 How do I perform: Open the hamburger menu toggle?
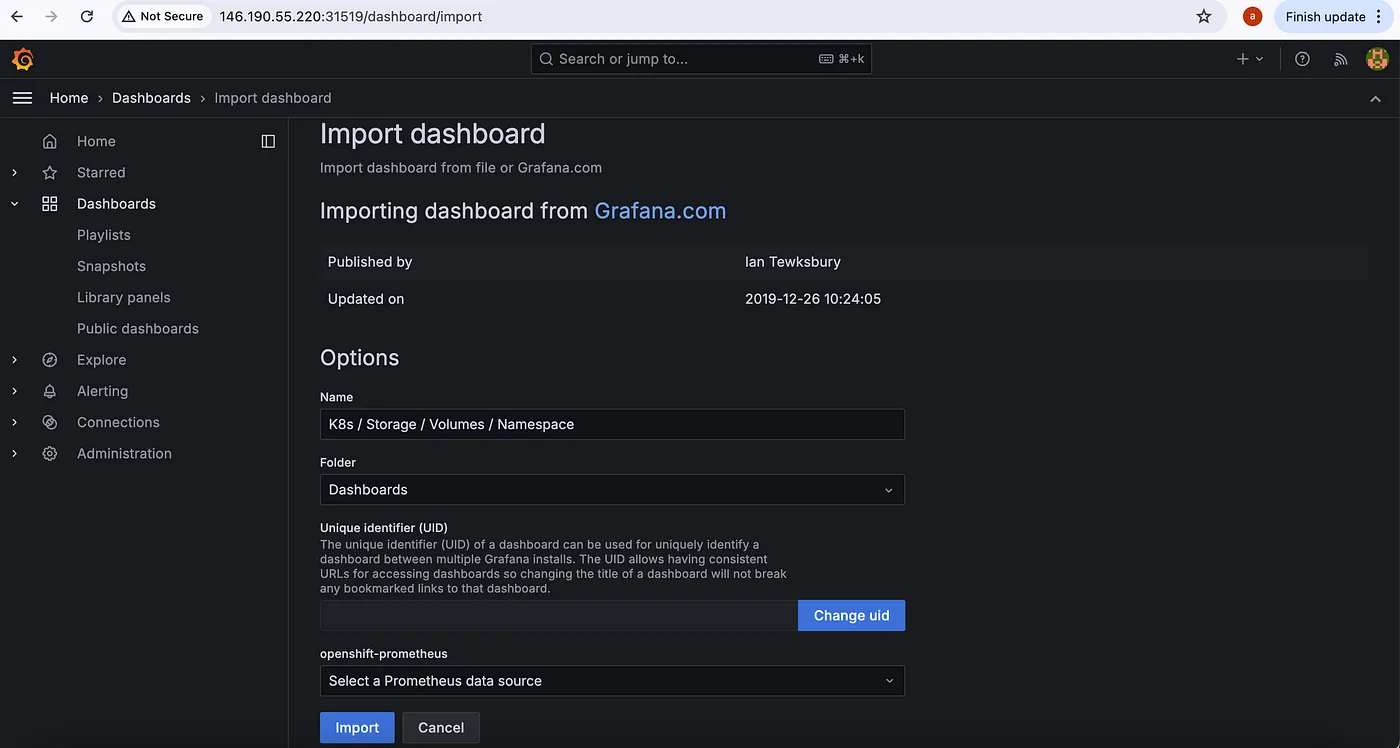pyautogui.click(x=22, y=98)
